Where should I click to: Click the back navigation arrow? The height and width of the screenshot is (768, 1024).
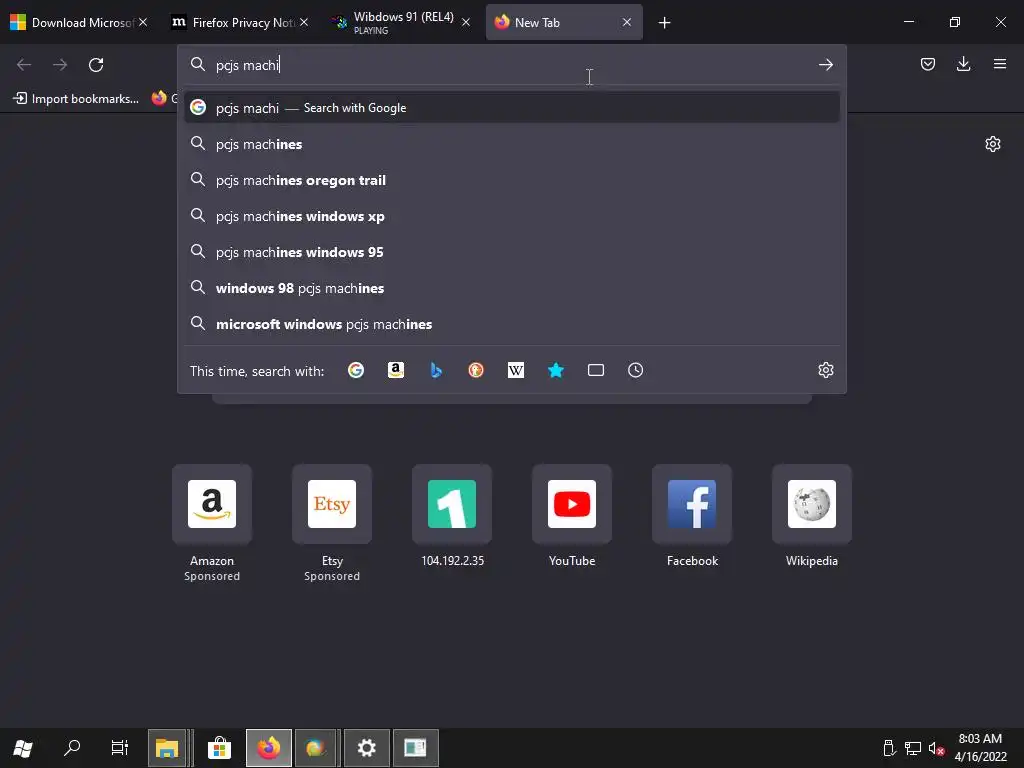pos(24,65)
